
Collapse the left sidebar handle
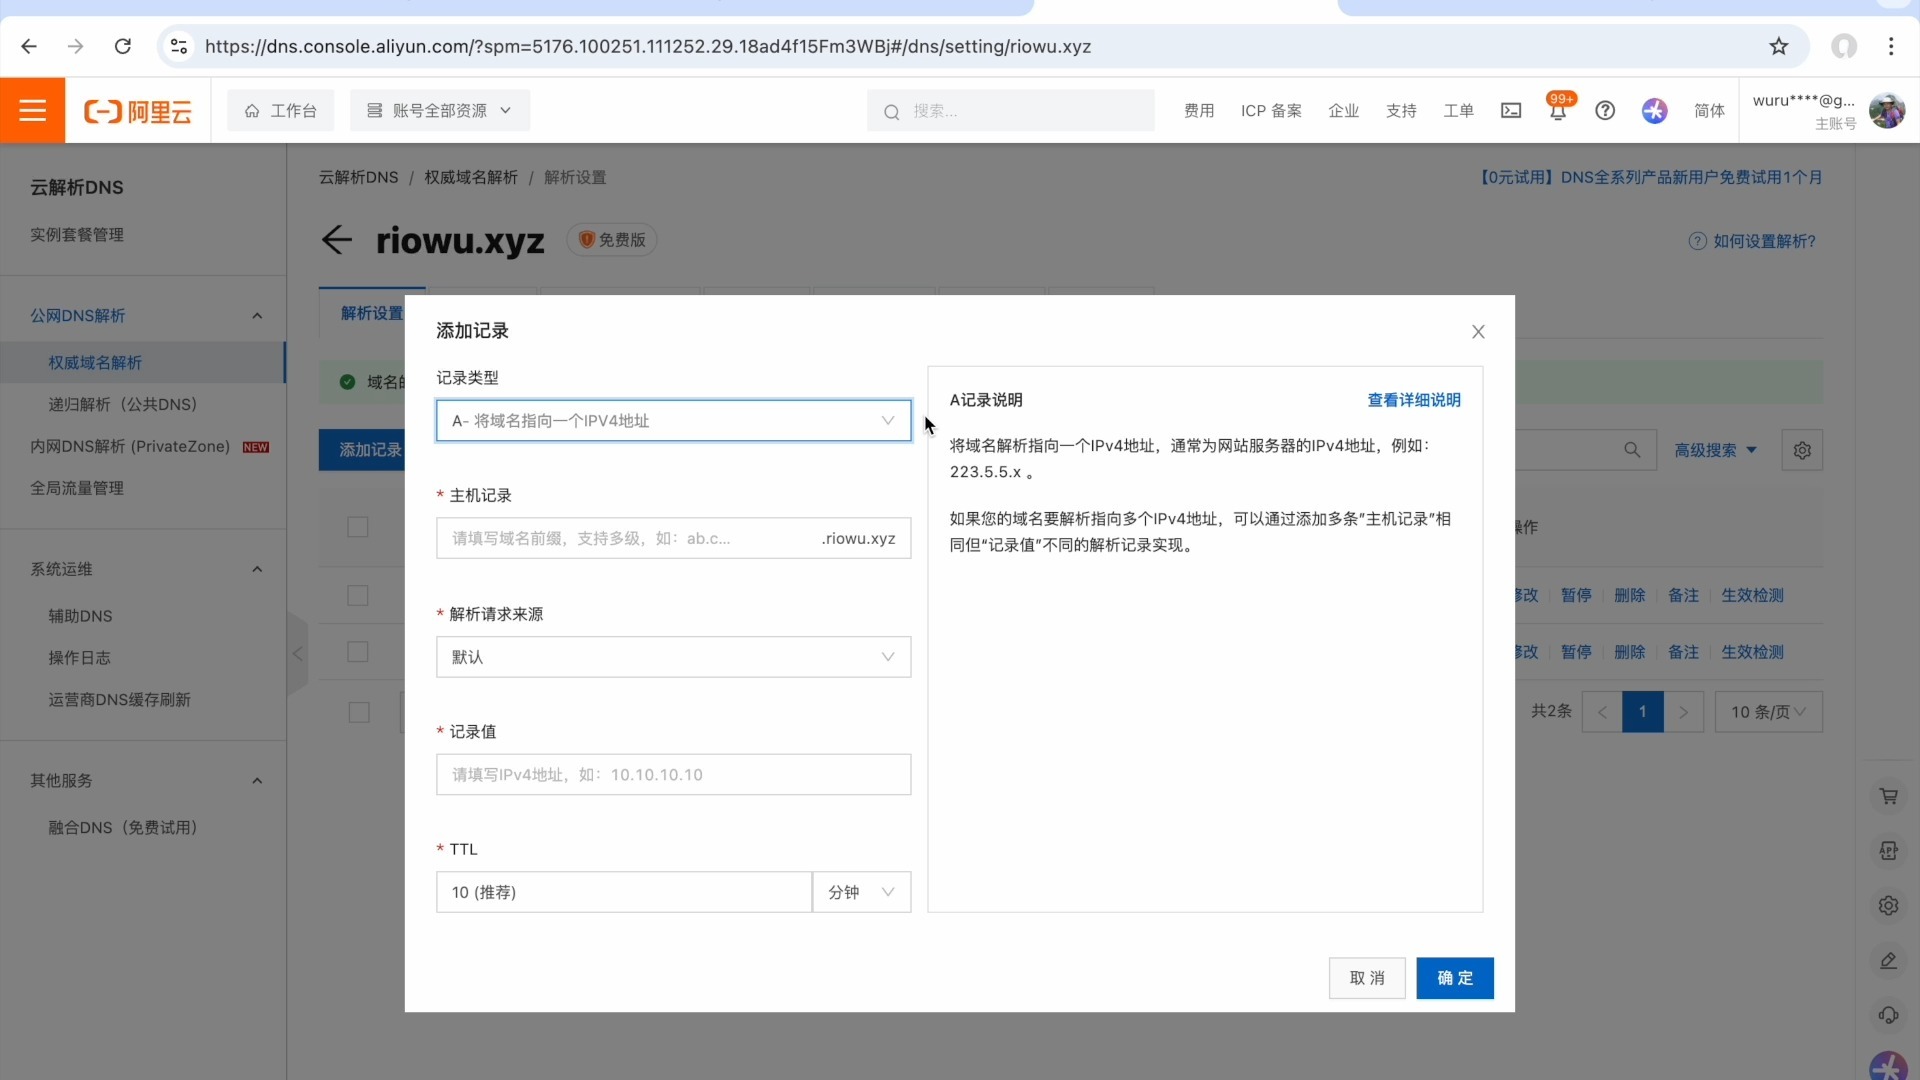pos(297,654)
